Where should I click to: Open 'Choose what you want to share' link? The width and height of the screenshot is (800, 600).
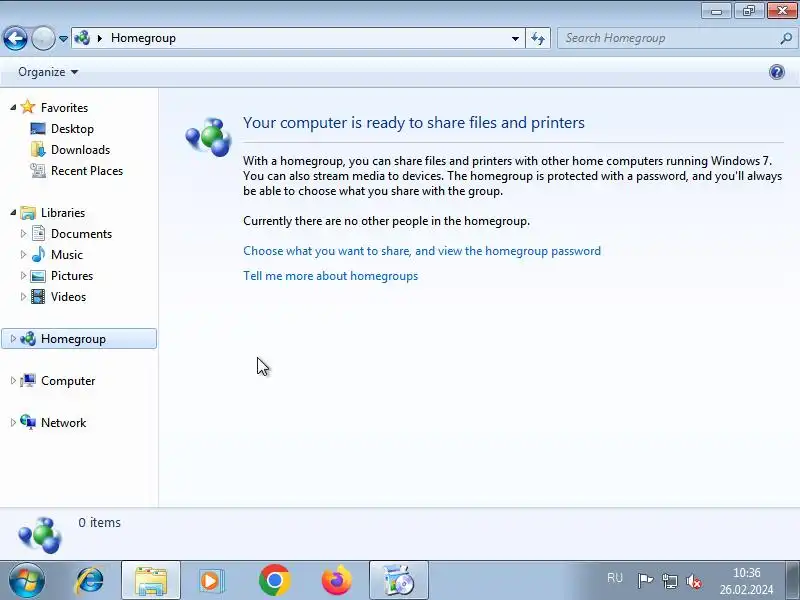coord(422,251)
